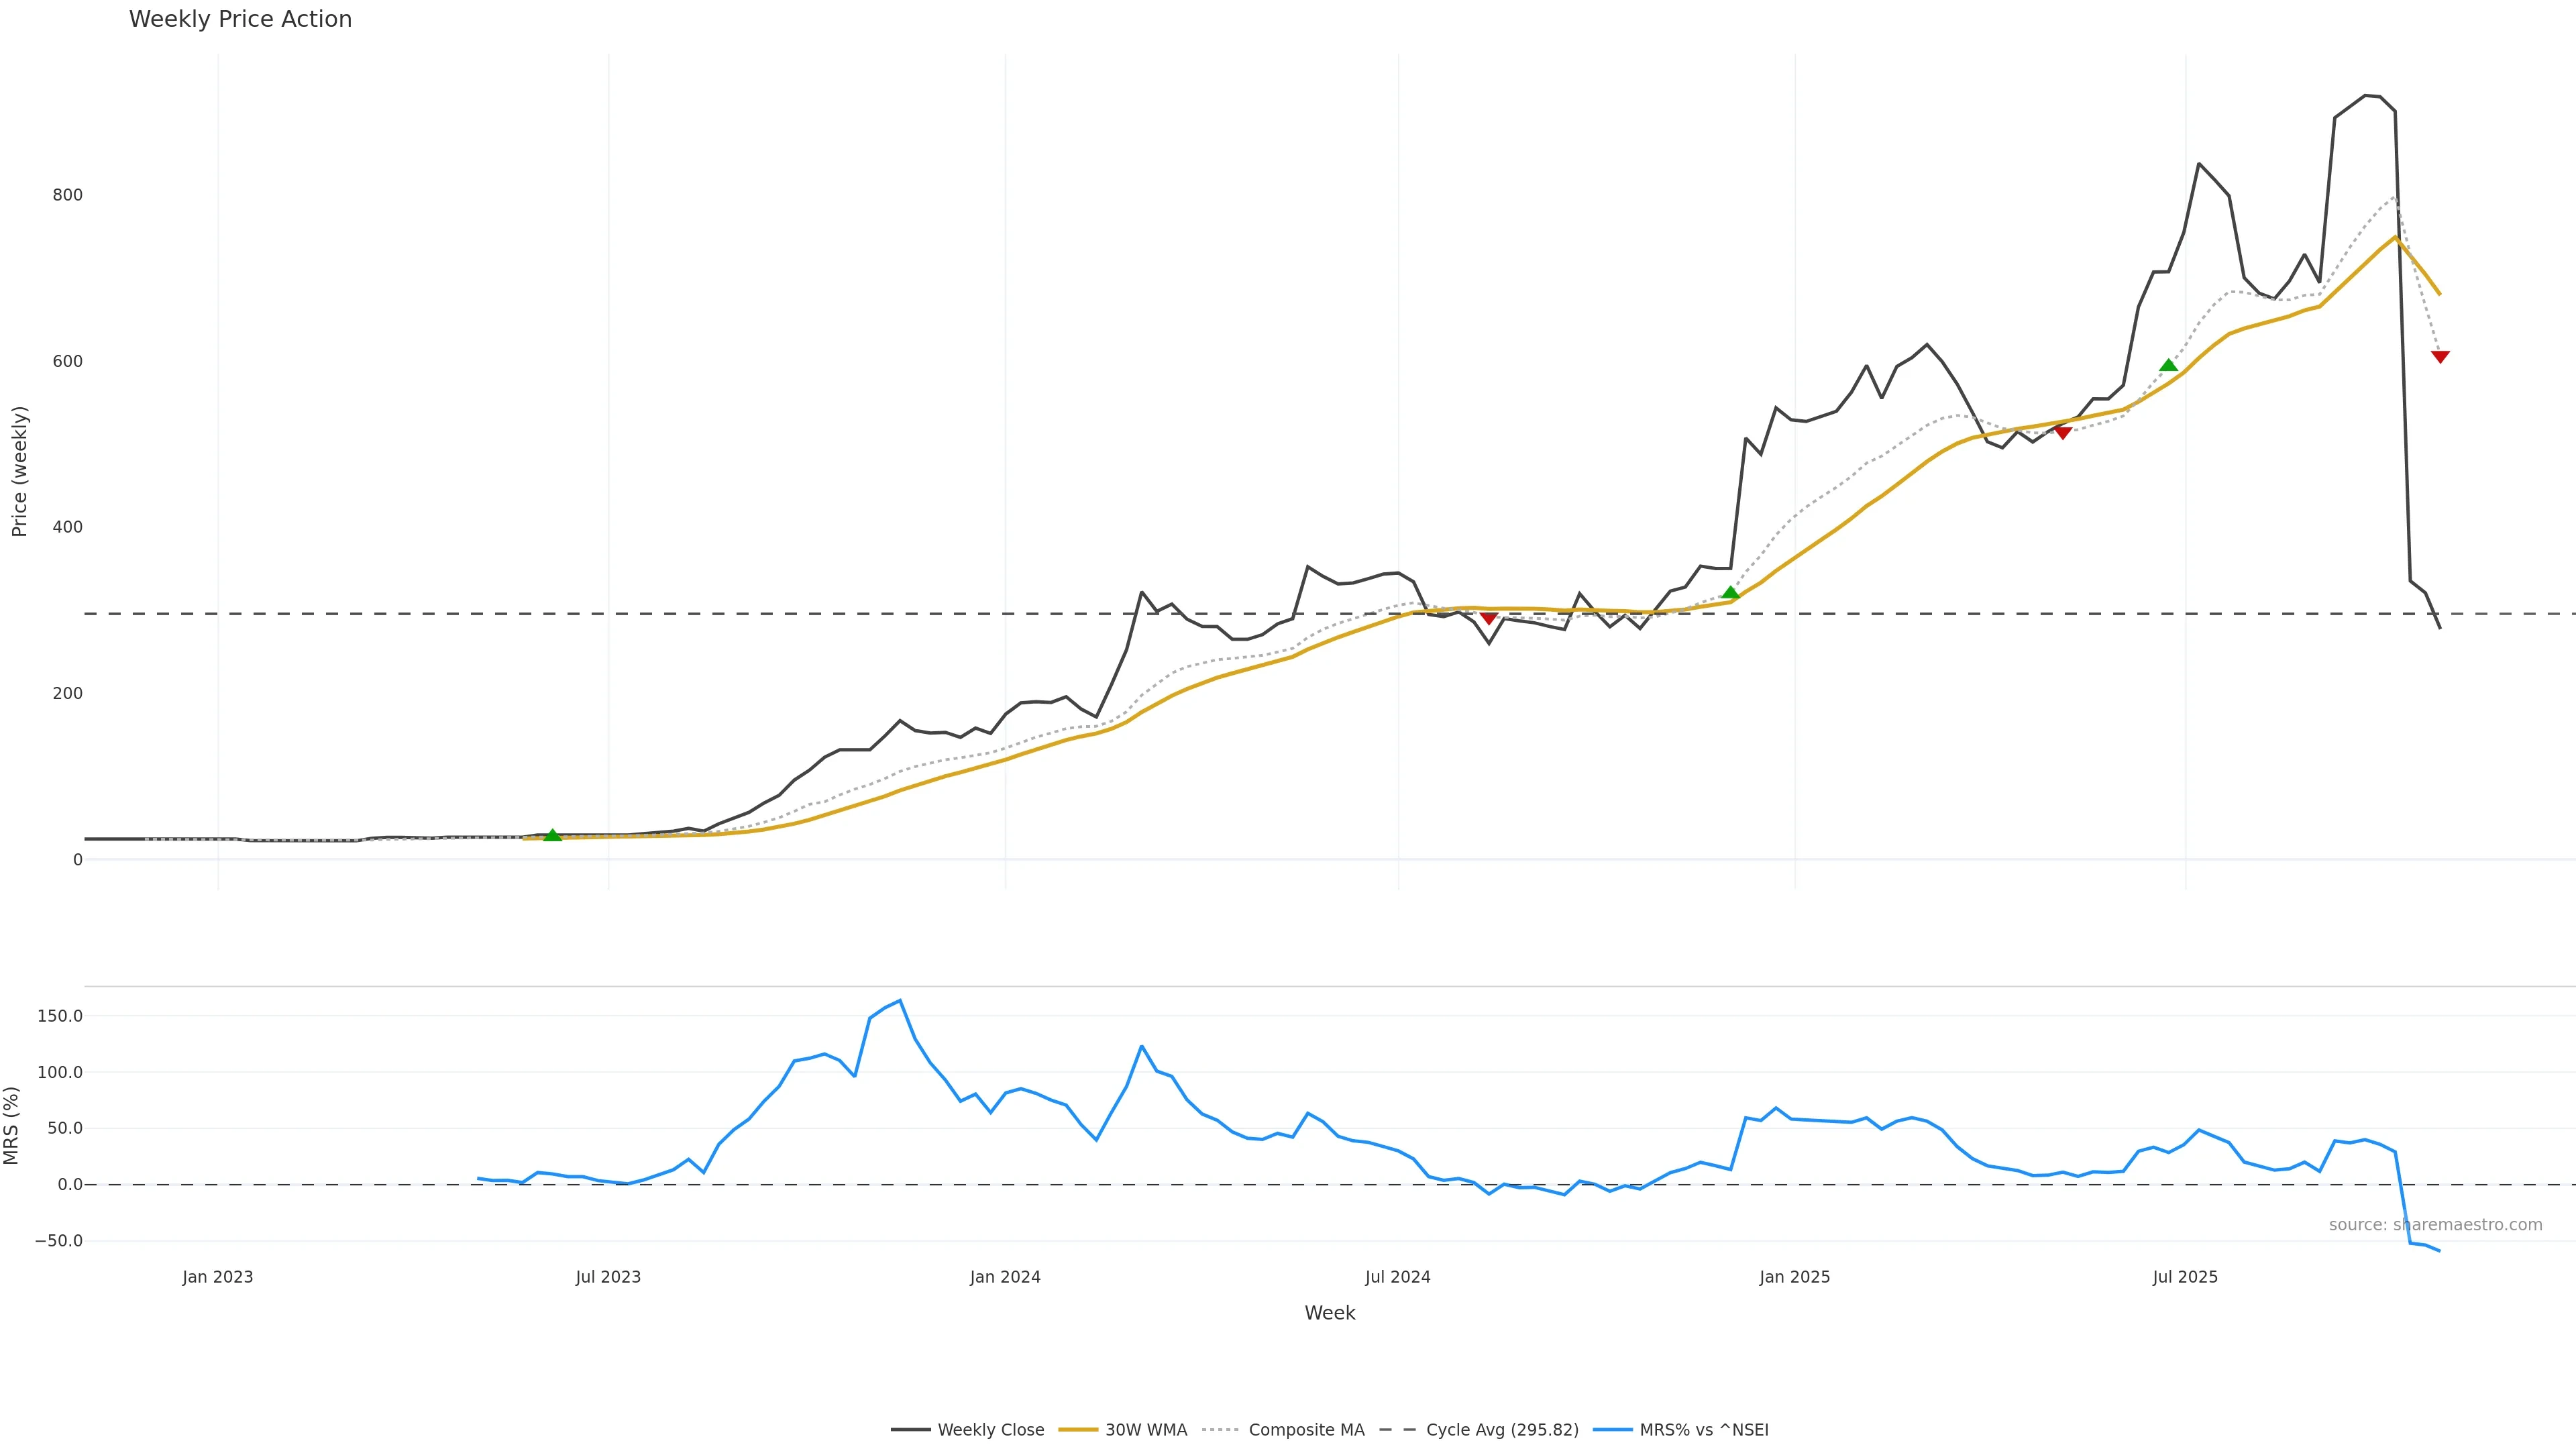Click the red down-triangle marker near August 2024
2576x1449 pixels.
point(1488,618)
